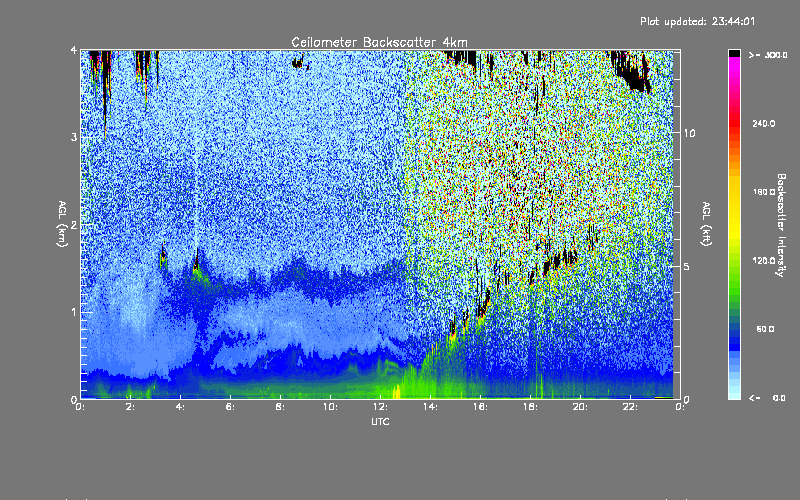Viewport: 800px width, 500px height.
Task: Click the '16:' UTC tick label
Action: click(x=480, y=407)
